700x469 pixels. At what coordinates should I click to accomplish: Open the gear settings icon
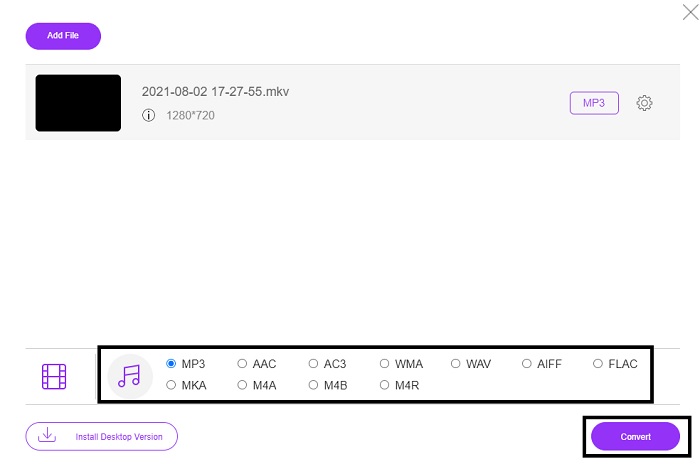click(644, 103)
